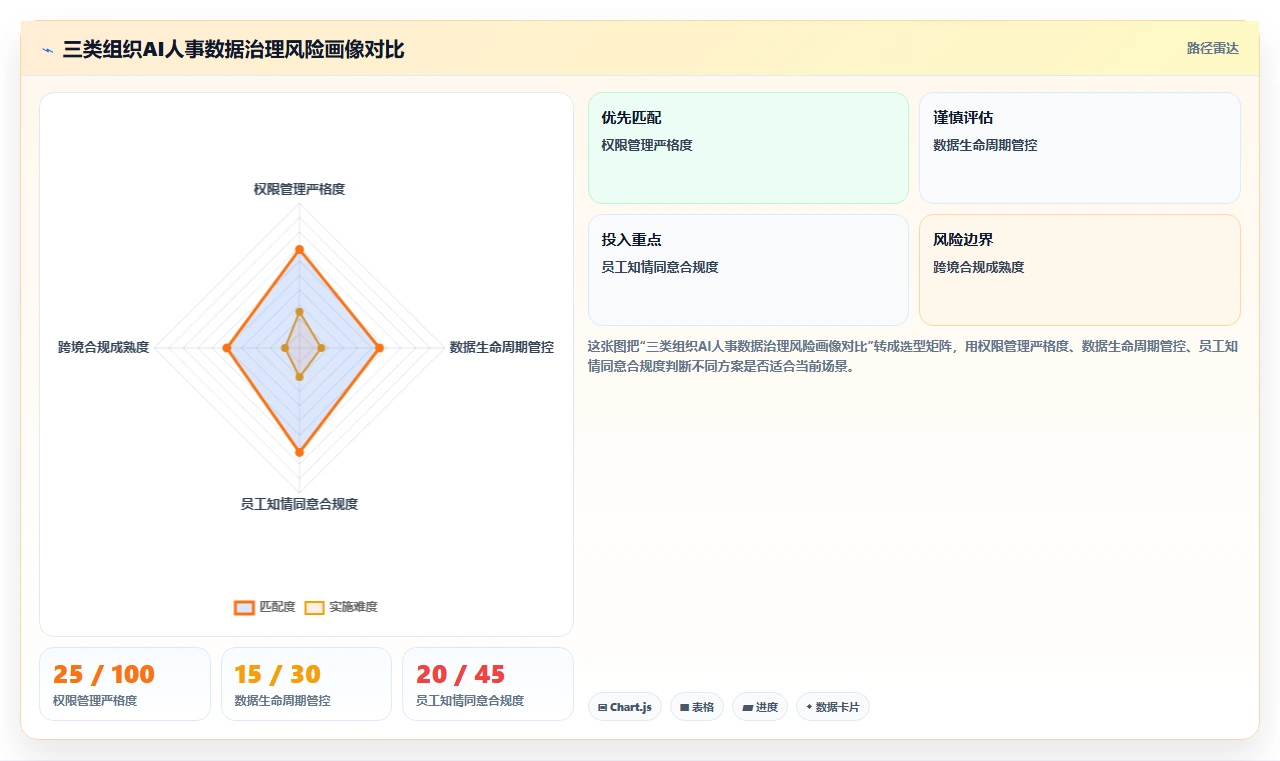The height and width of the screenshot is (761, 1280).
Task: Click the top orange radar data point
Action: point(299,249)
